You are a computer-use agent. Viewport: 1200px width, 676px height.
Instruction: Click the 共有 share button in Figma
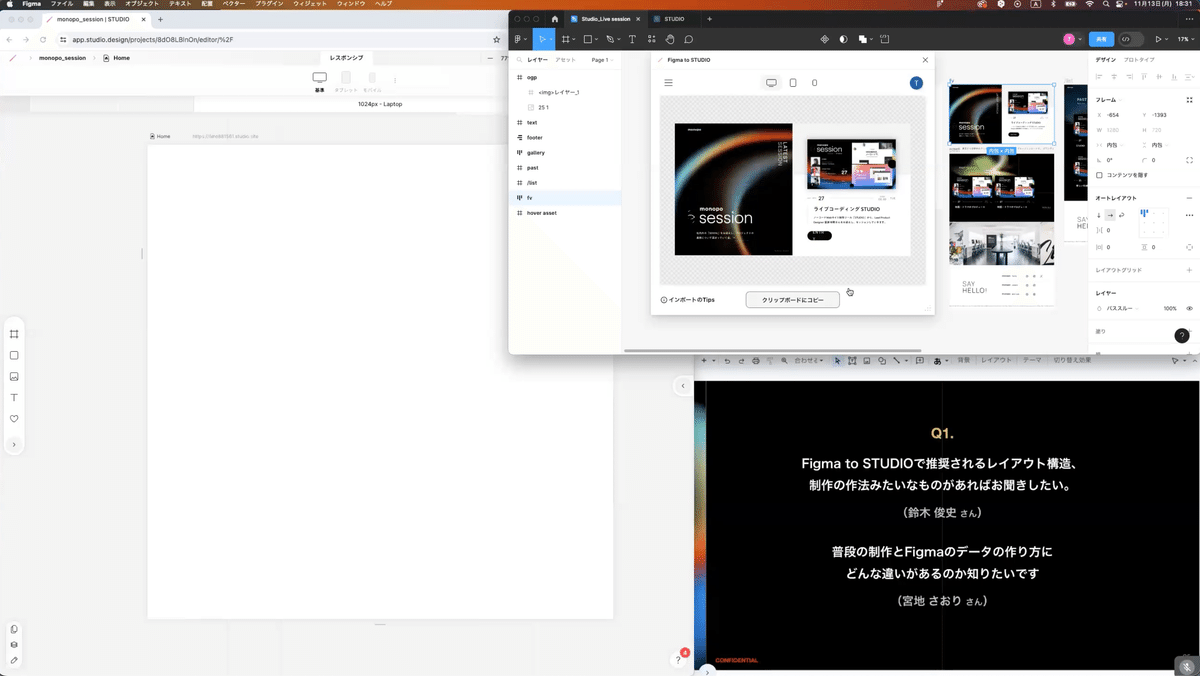1101,39
